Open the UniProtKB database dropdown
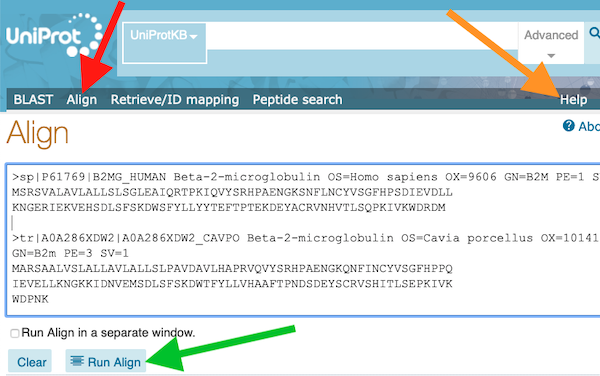 click(x=164, y=43)
